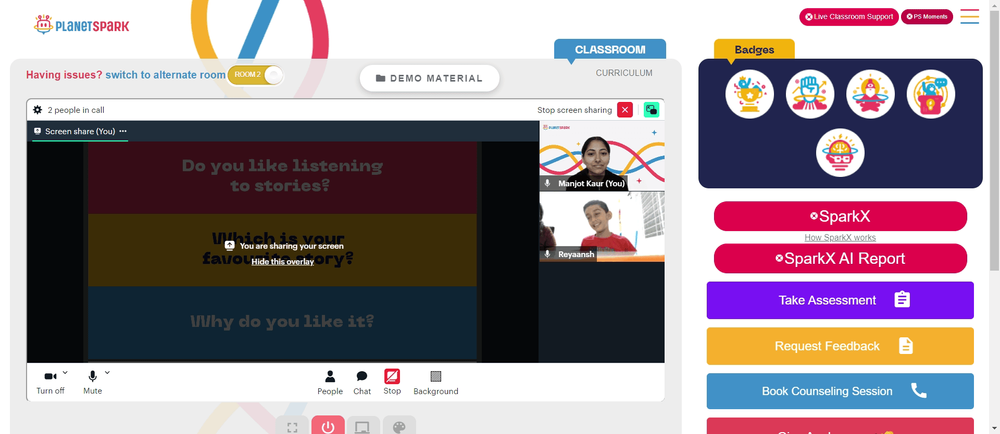
Task: Click Take Assessment button
Action: [x=840, y=300]
